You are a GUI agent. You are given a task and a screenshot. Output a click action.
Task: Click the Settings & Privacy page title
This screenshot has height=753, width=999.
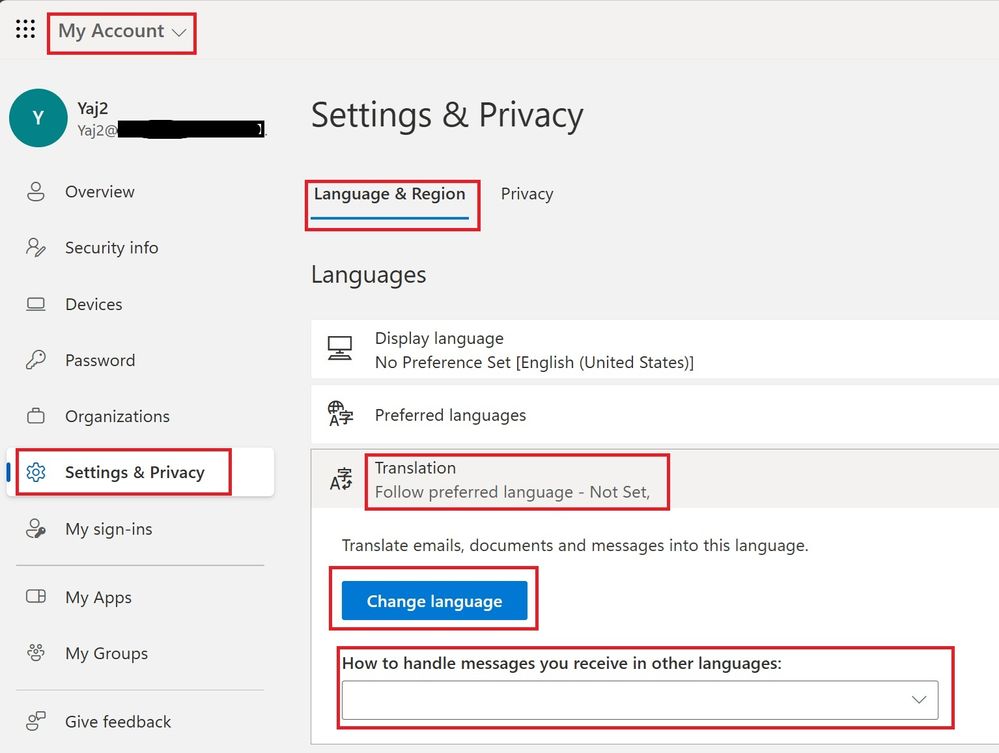(447, 115)
